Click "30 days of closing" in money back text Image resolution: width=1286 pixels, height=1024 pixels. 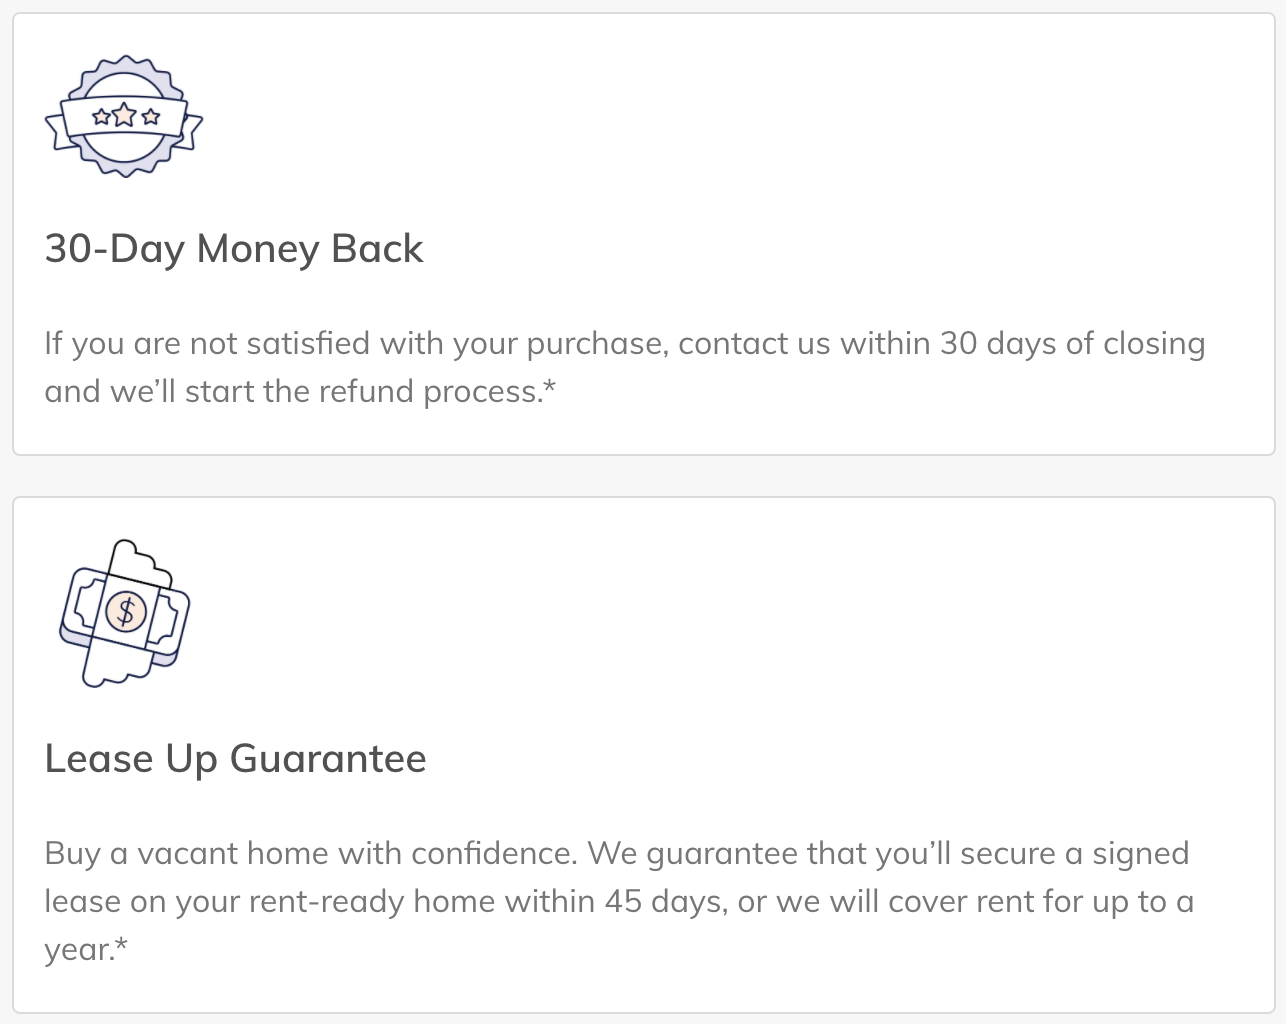pyautogui.click(x=1072, y=344)
